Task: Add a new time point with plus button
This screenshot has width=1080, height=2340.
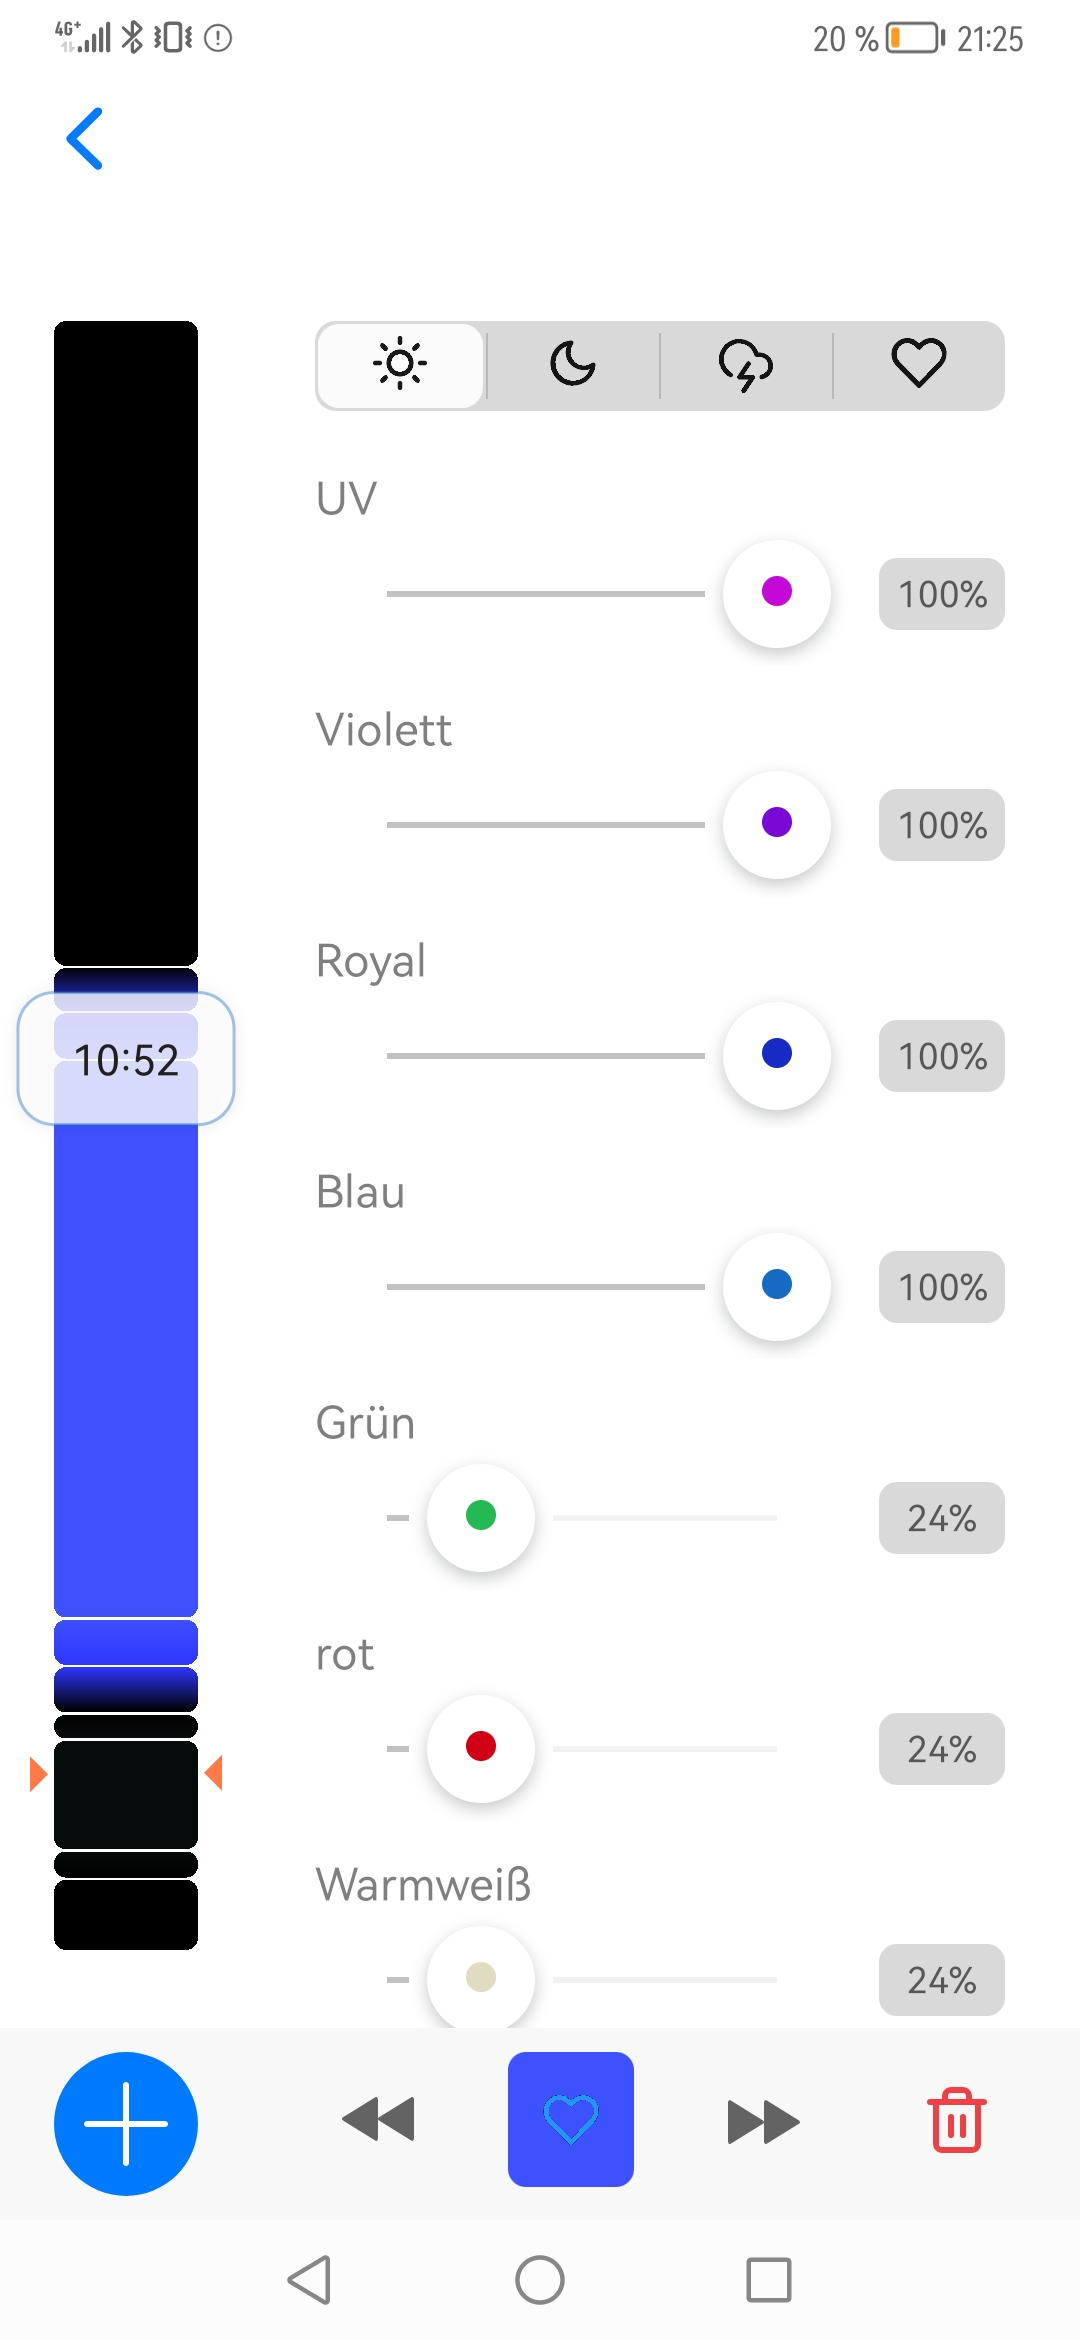Action: 126,2123
